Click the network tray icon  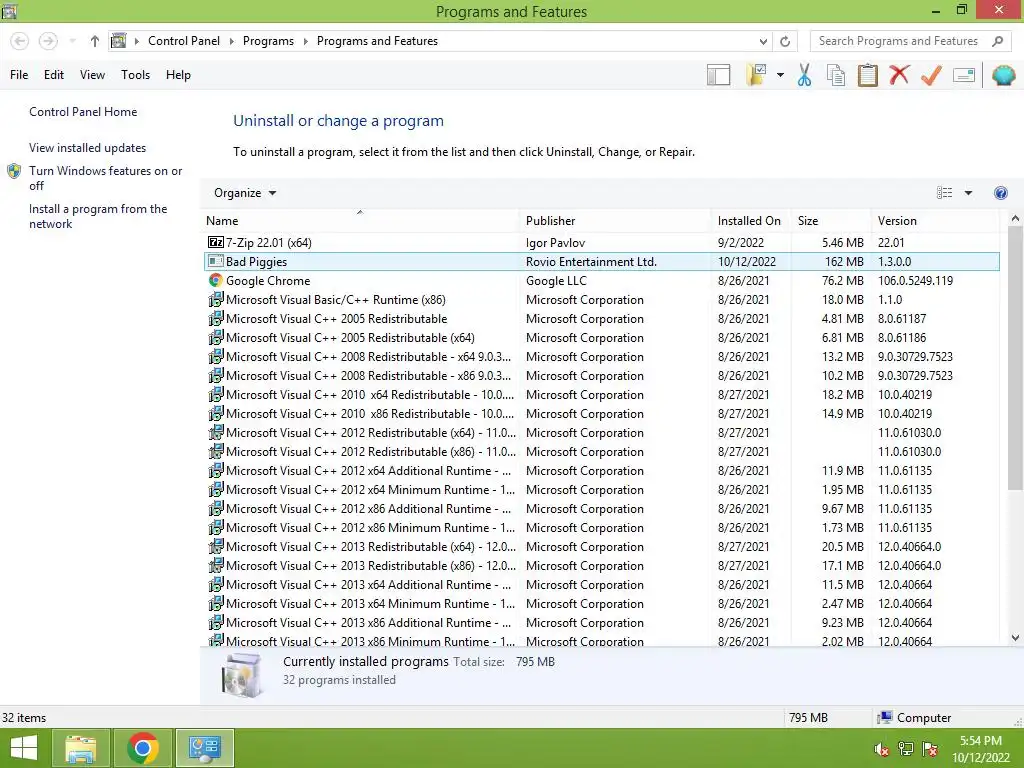(x=906, y=749)
